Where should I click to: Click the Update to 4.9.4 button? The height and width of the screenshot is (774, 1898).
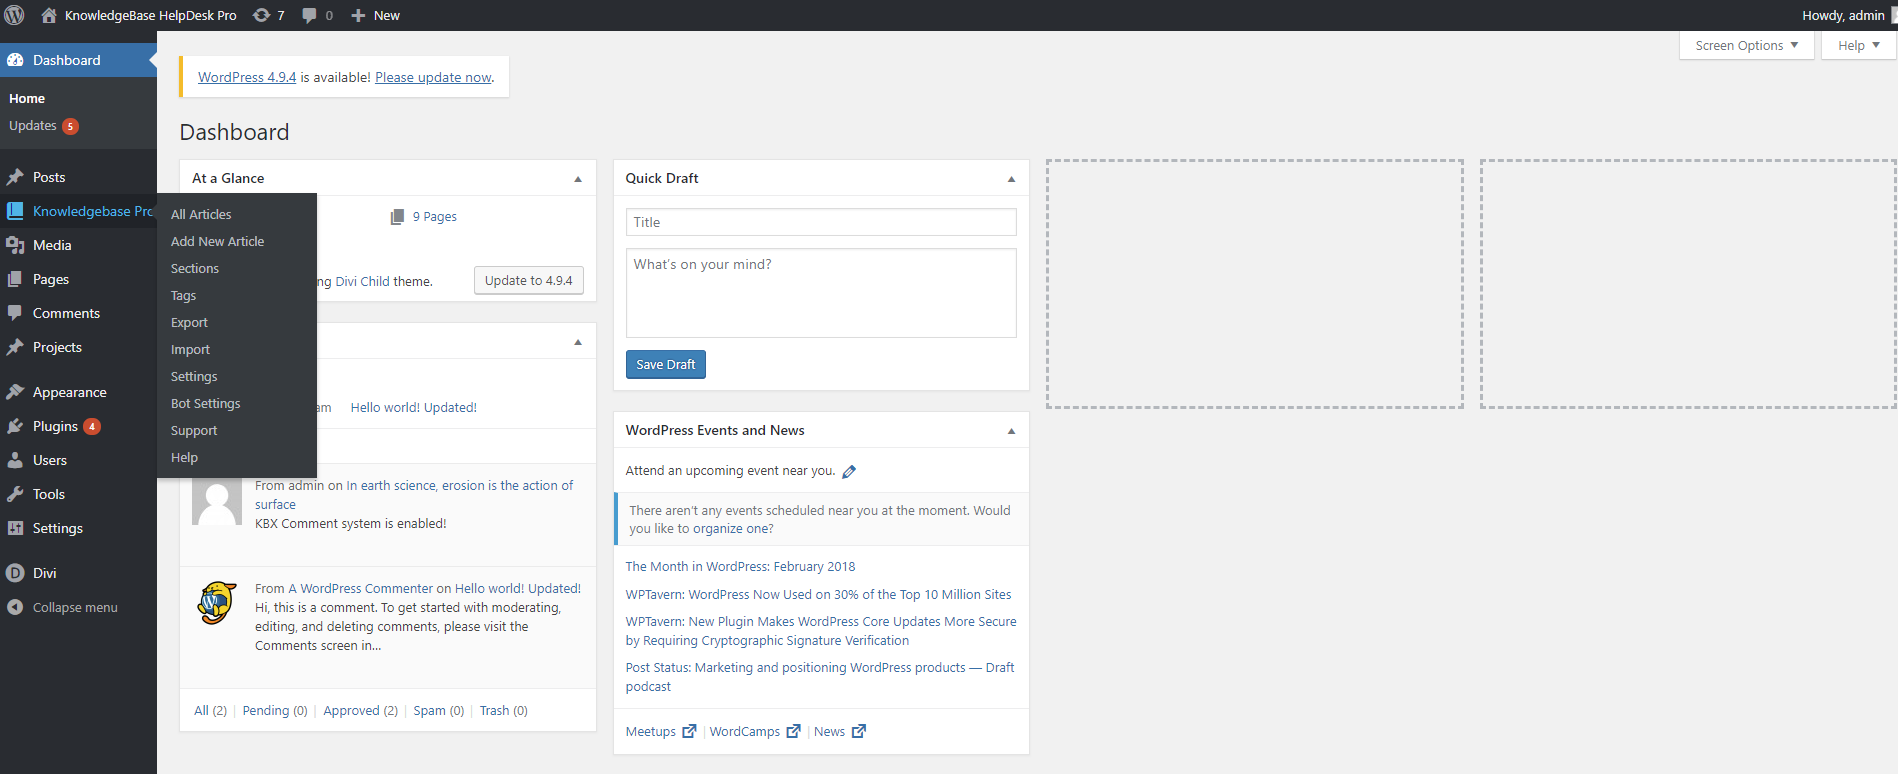[529, 280]
